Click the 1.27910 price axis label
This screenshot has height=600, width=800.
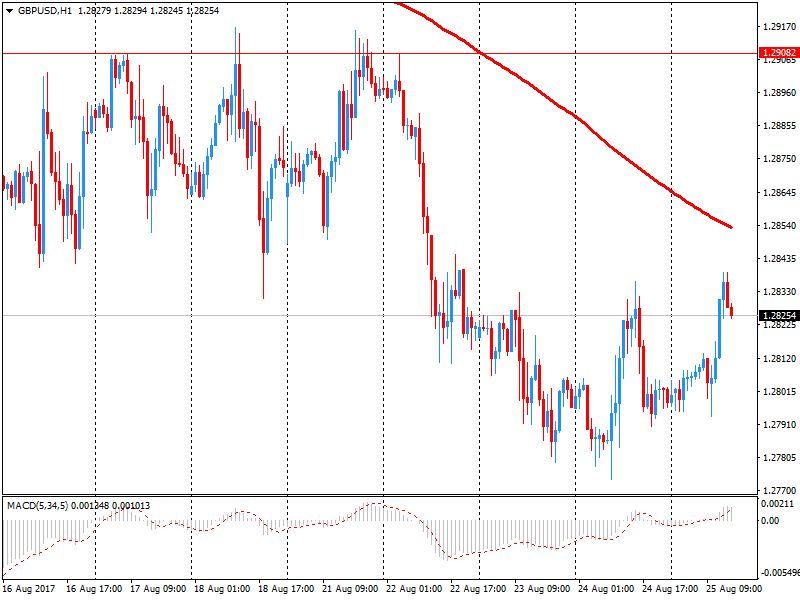click(779, 424)
